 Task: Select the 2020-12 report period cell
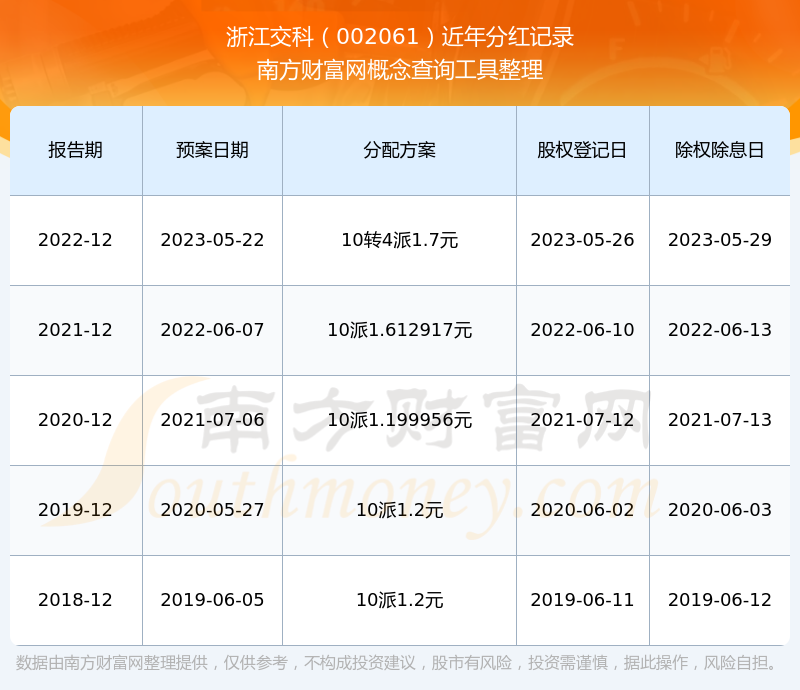coord(76,420)
